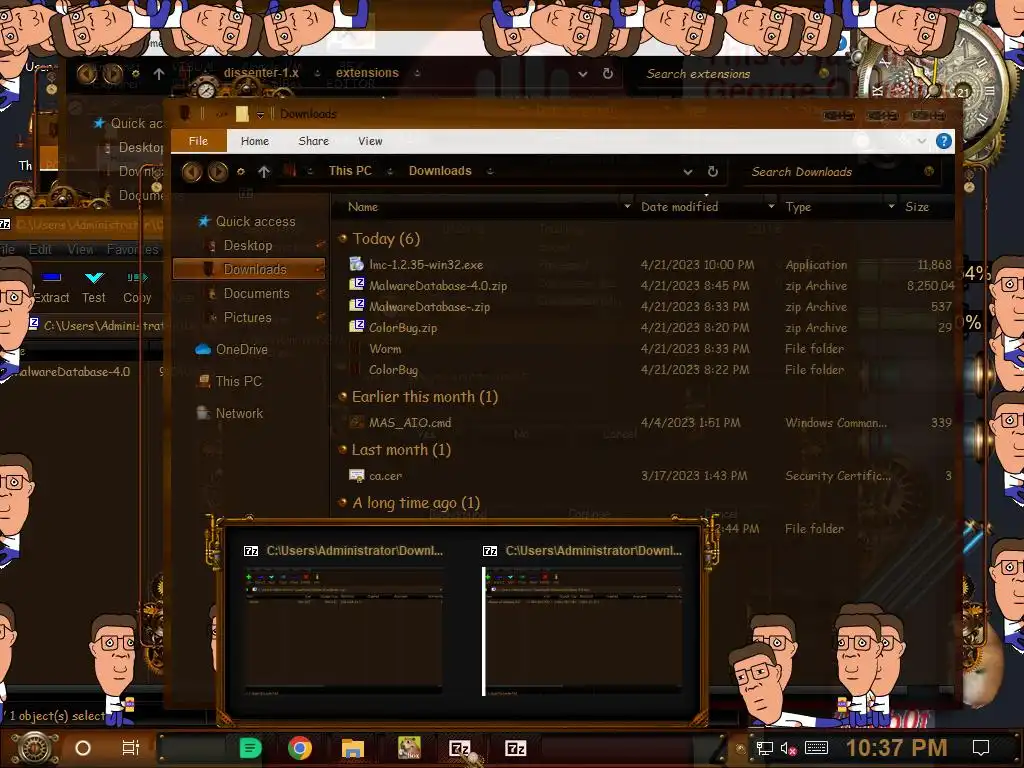Open the Start menu
This screenshot has height=768, width=1024.
coord(35,748)
